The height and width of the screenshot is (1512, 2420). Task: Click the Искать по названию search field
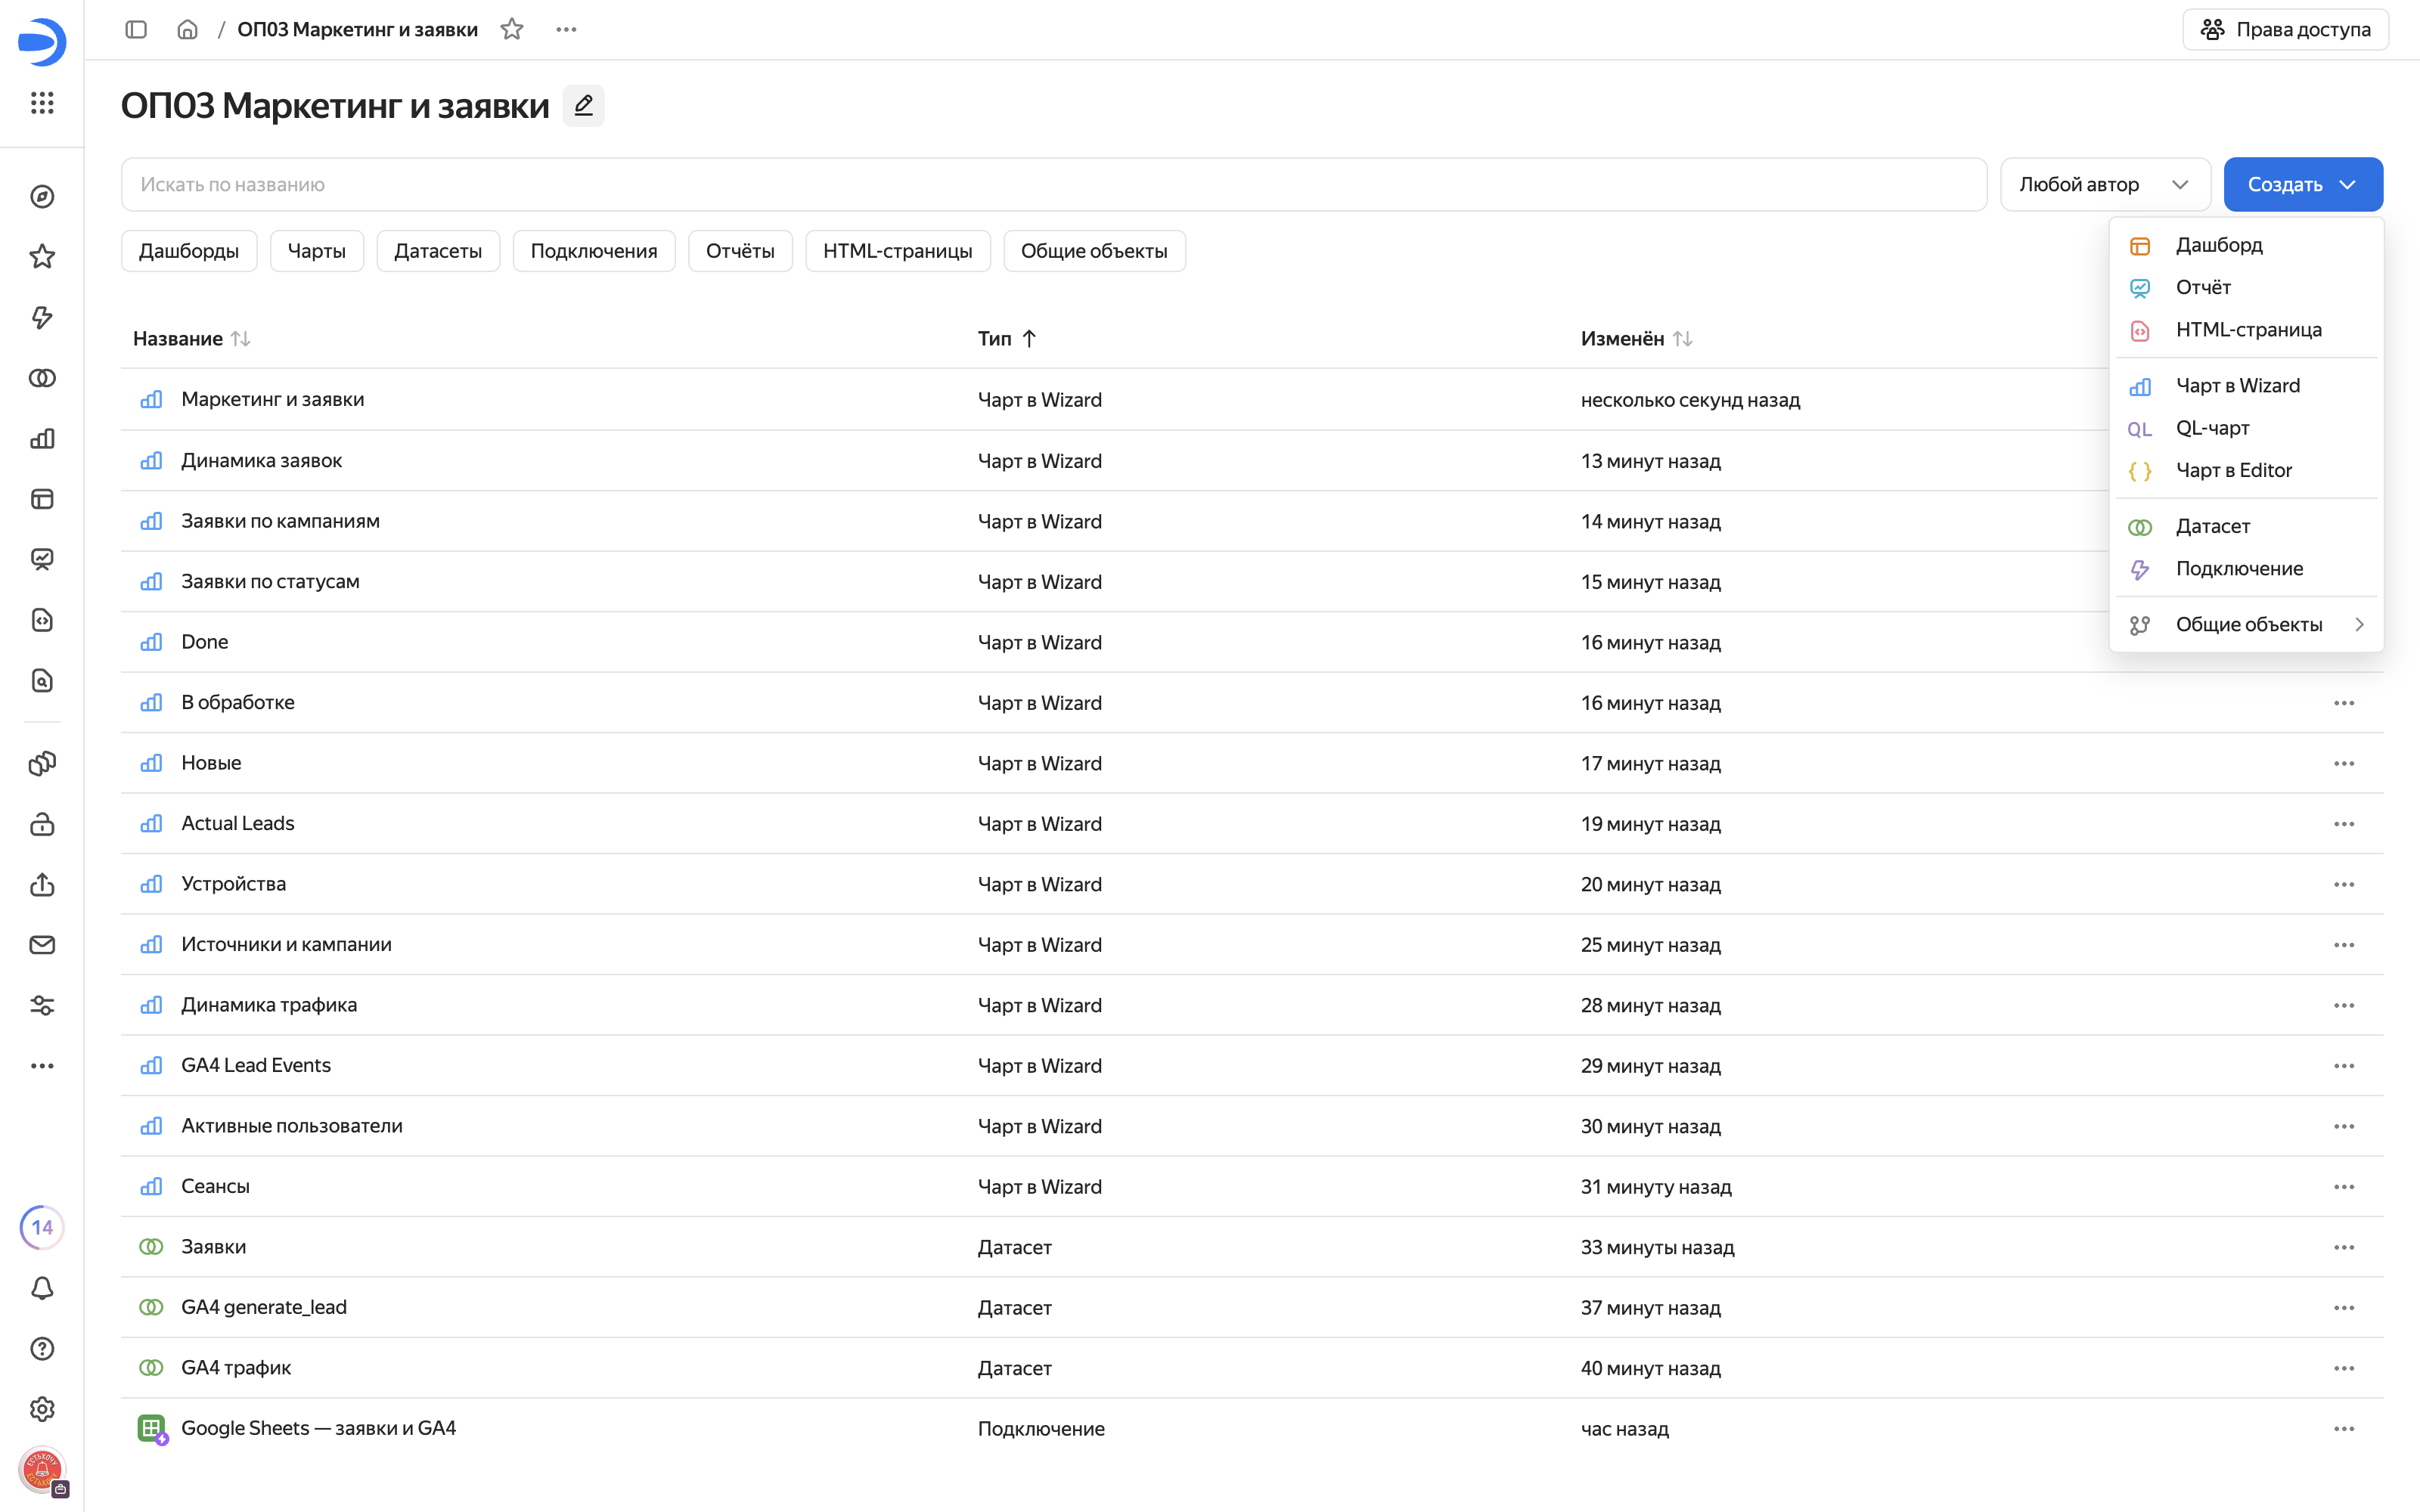1054,184
